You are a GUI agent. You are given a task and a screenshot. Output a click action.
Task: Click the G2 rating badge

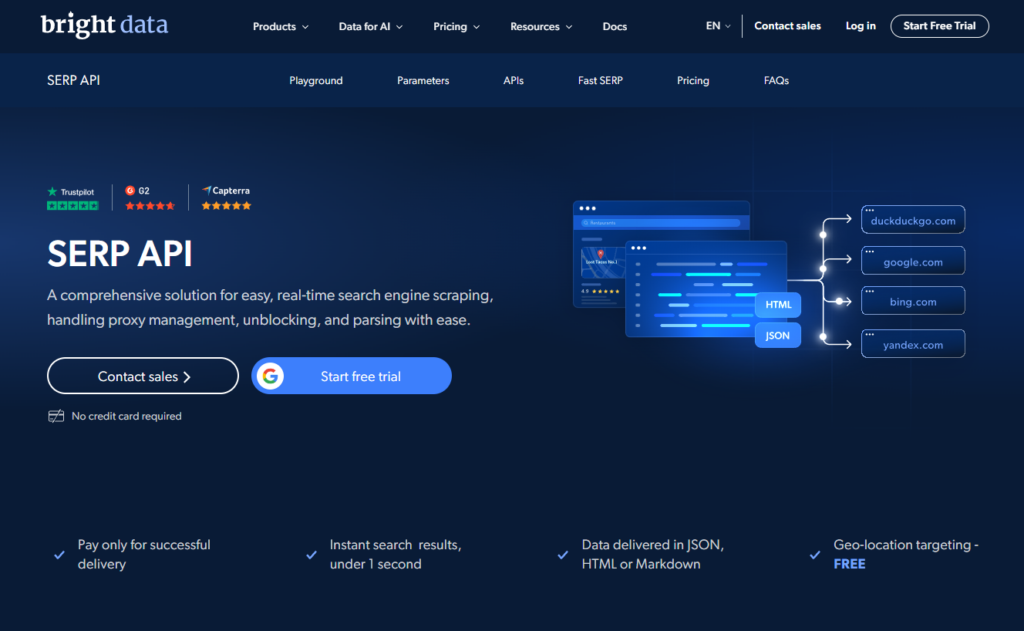(150, 198)
